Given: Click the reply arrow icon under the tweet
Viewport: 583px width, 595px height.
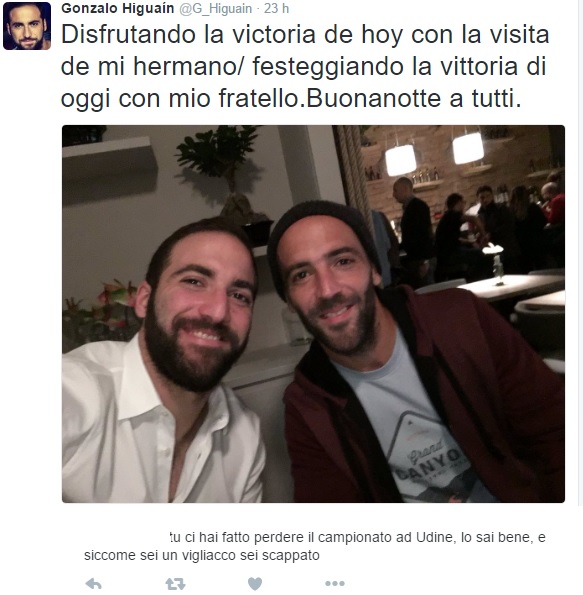Looking at the screenshot, I should (93, 583).
